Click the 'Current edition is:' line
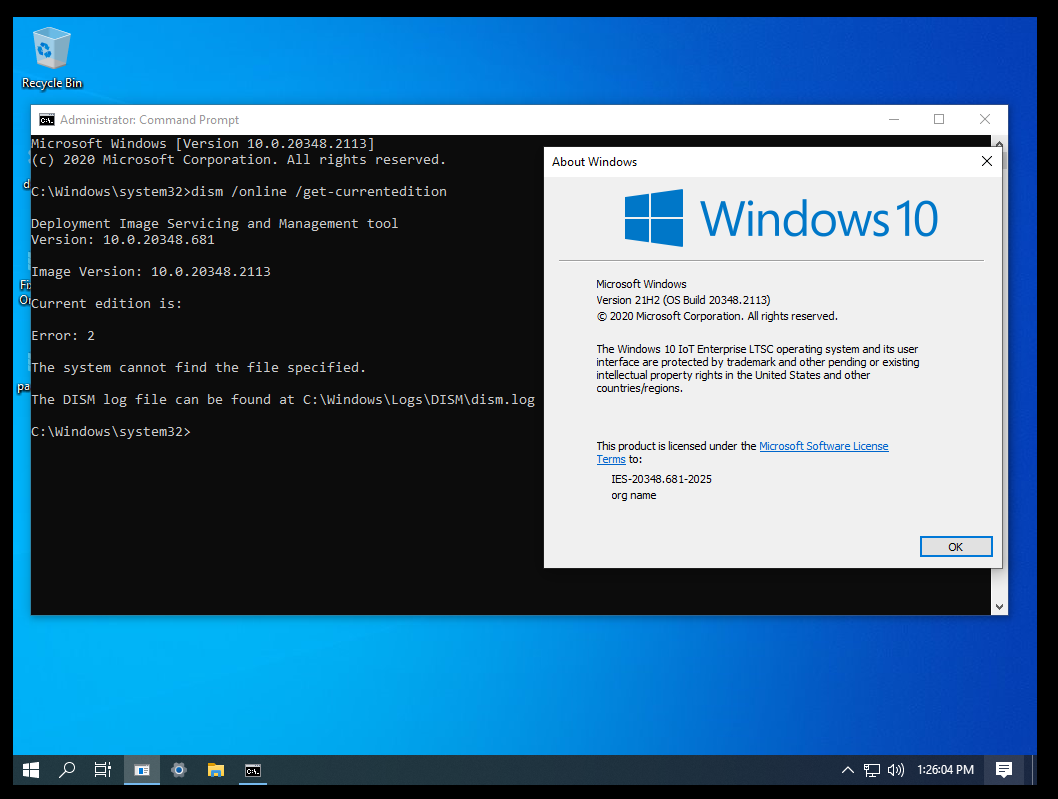This screenshot has height=799, width=1058. click(x=107, y=304)
